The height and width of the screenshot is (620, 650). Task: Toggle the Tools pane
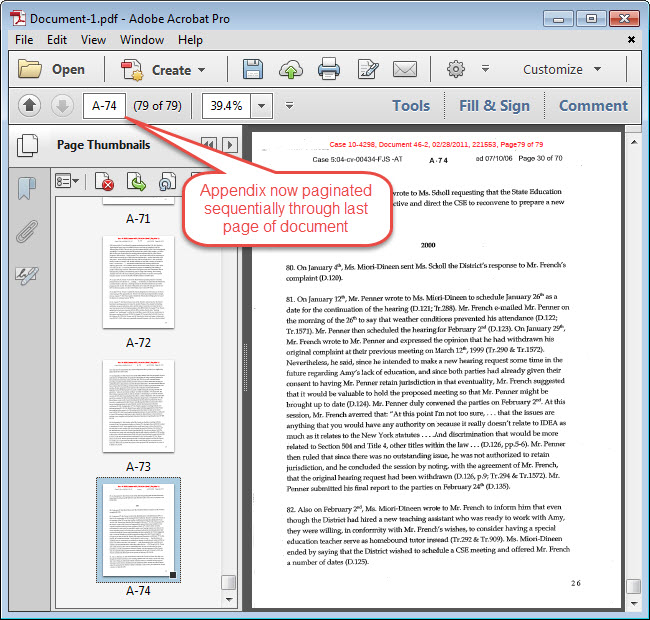pyautogui.click(x=410, y=105)
